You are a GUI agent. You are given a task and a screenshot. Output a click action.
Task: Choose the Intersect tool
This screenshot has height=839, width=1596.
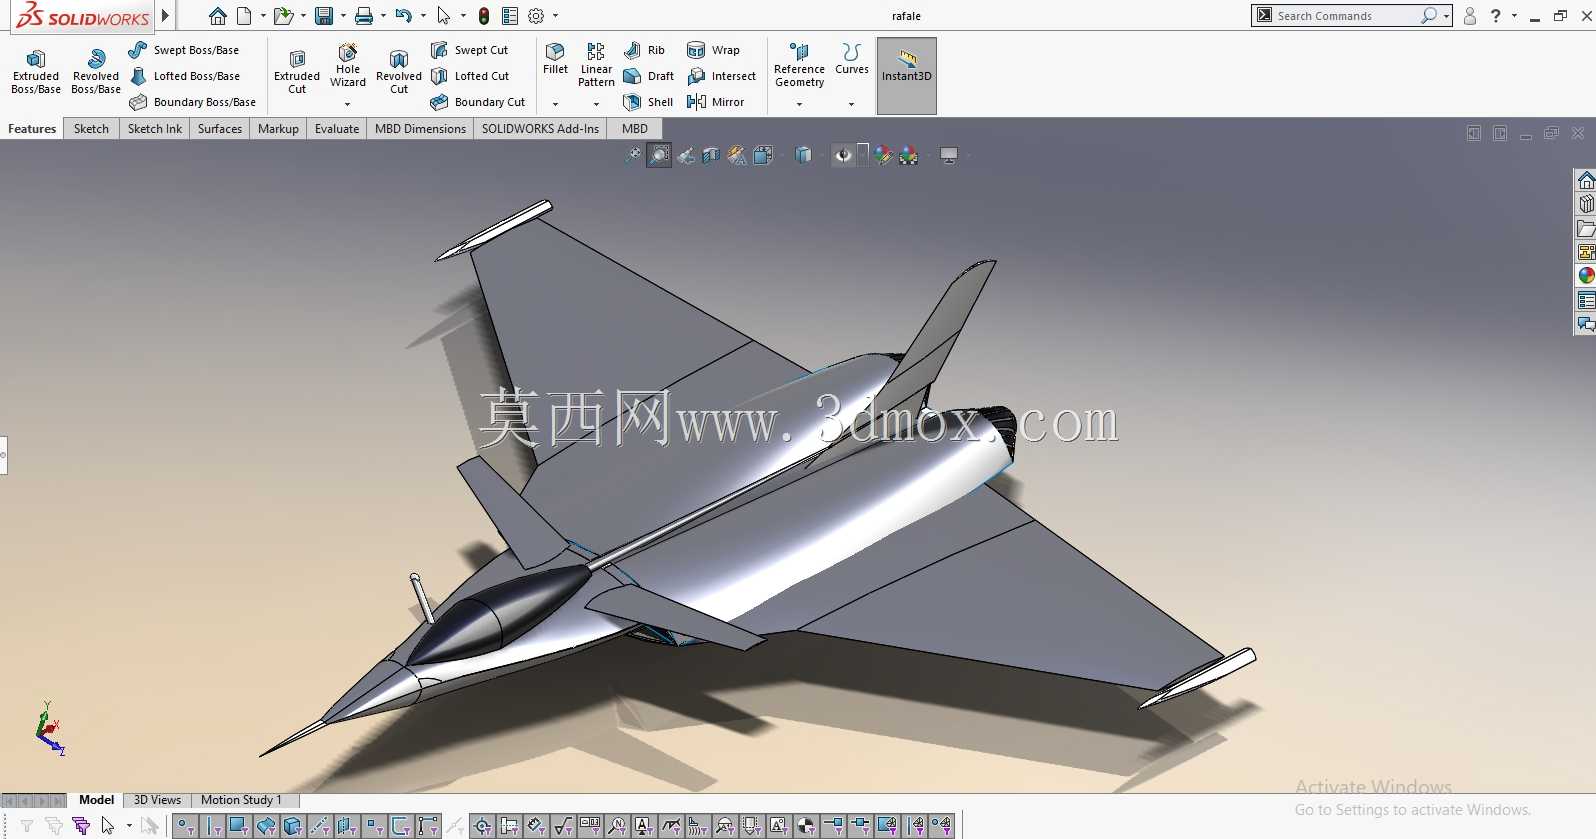721,76
